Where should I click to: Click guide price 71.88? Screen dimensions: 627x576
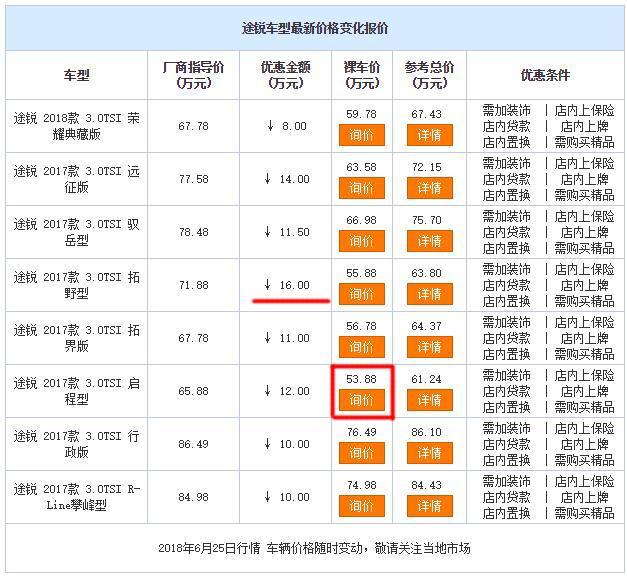tap(194, 285)
